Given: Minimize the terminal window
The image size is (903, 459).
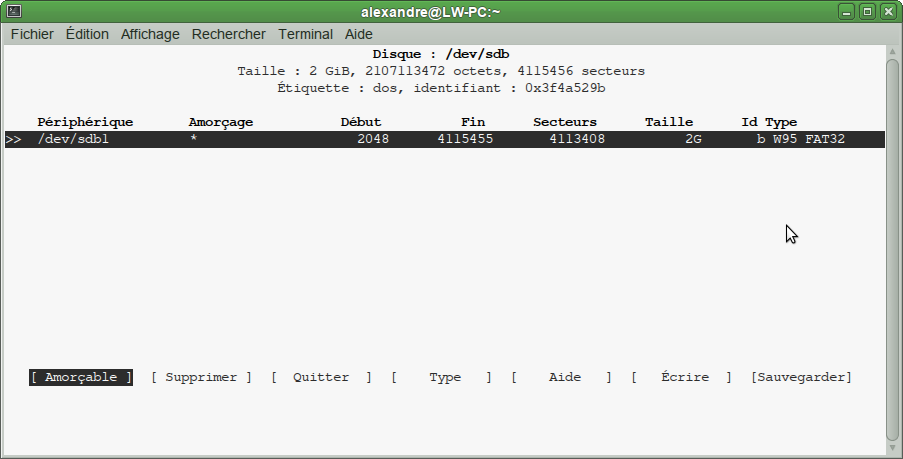Looking at the screenshot, I should (x=848, y=12).
